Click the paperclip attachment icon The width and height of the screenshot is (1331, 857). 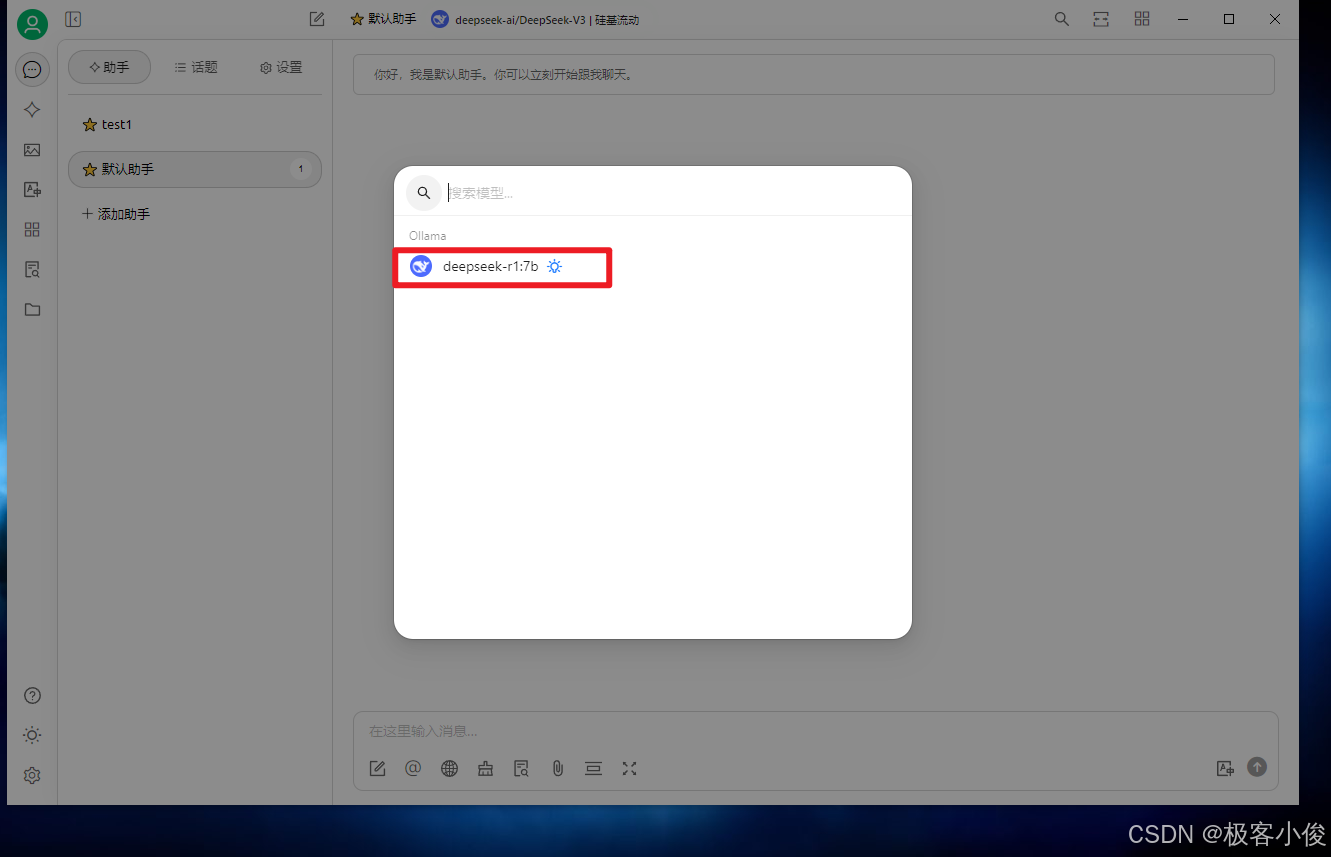tap(557, 768)
